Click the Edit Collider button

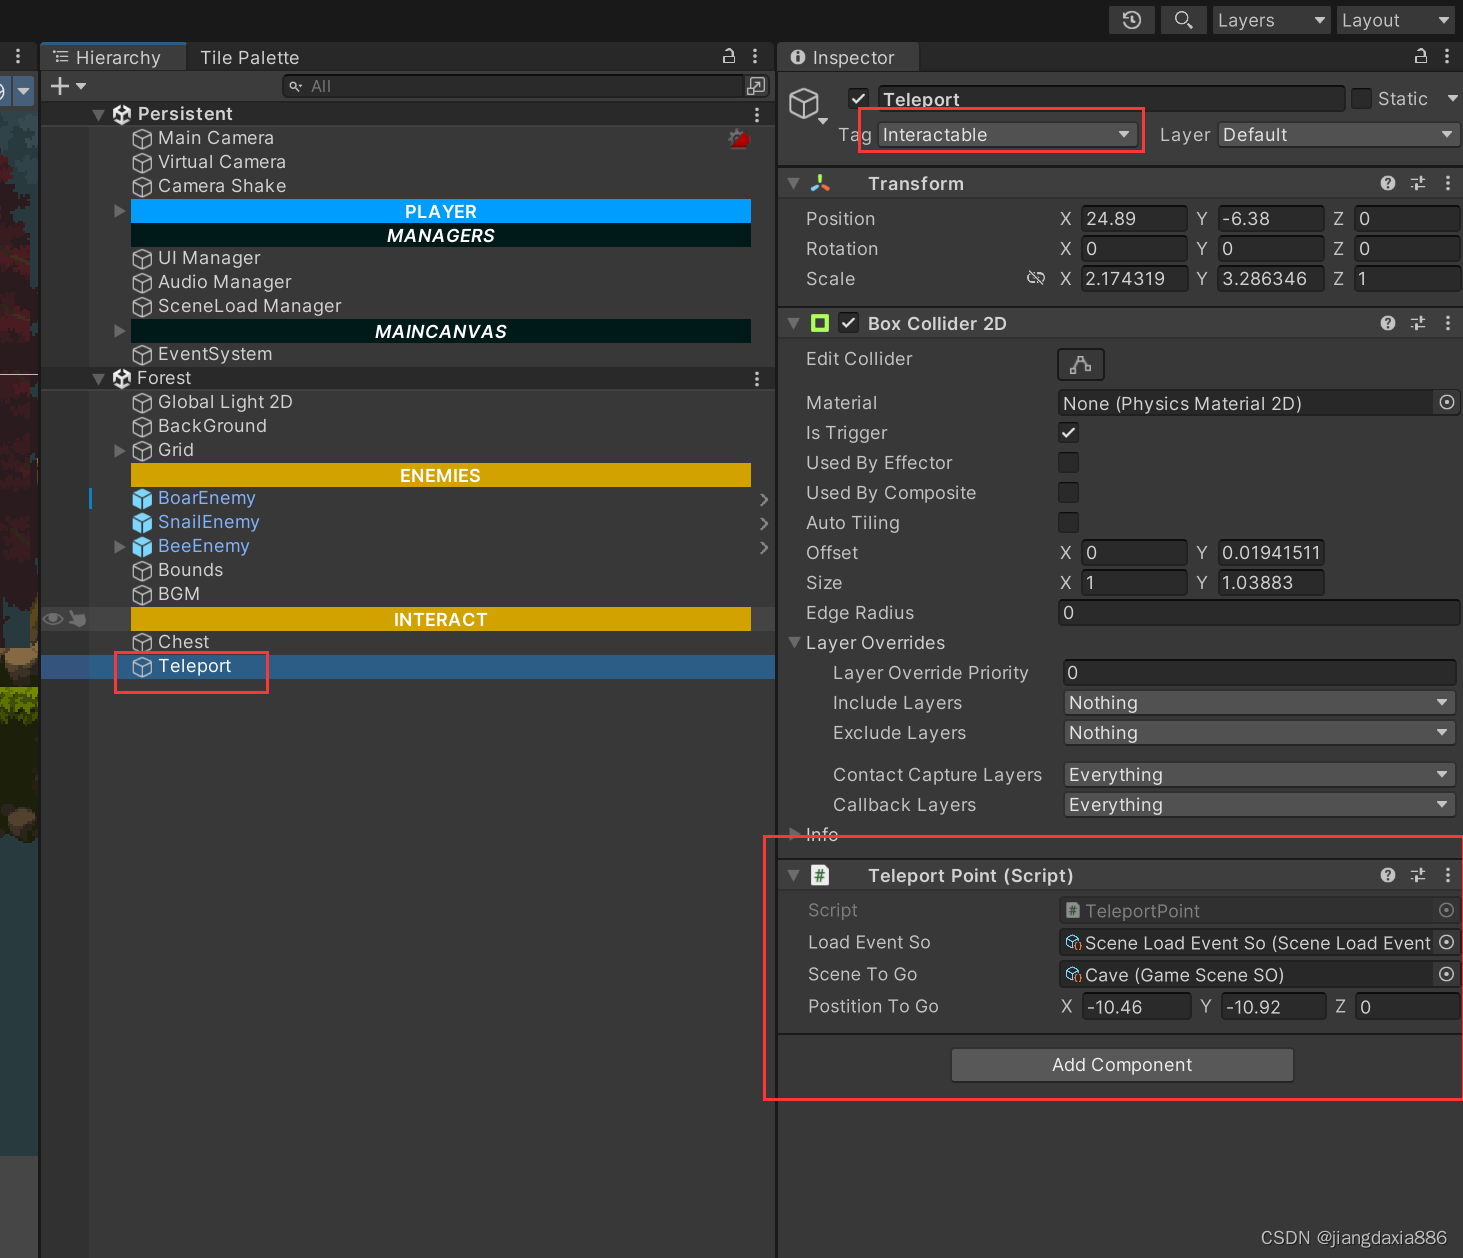1081,364
